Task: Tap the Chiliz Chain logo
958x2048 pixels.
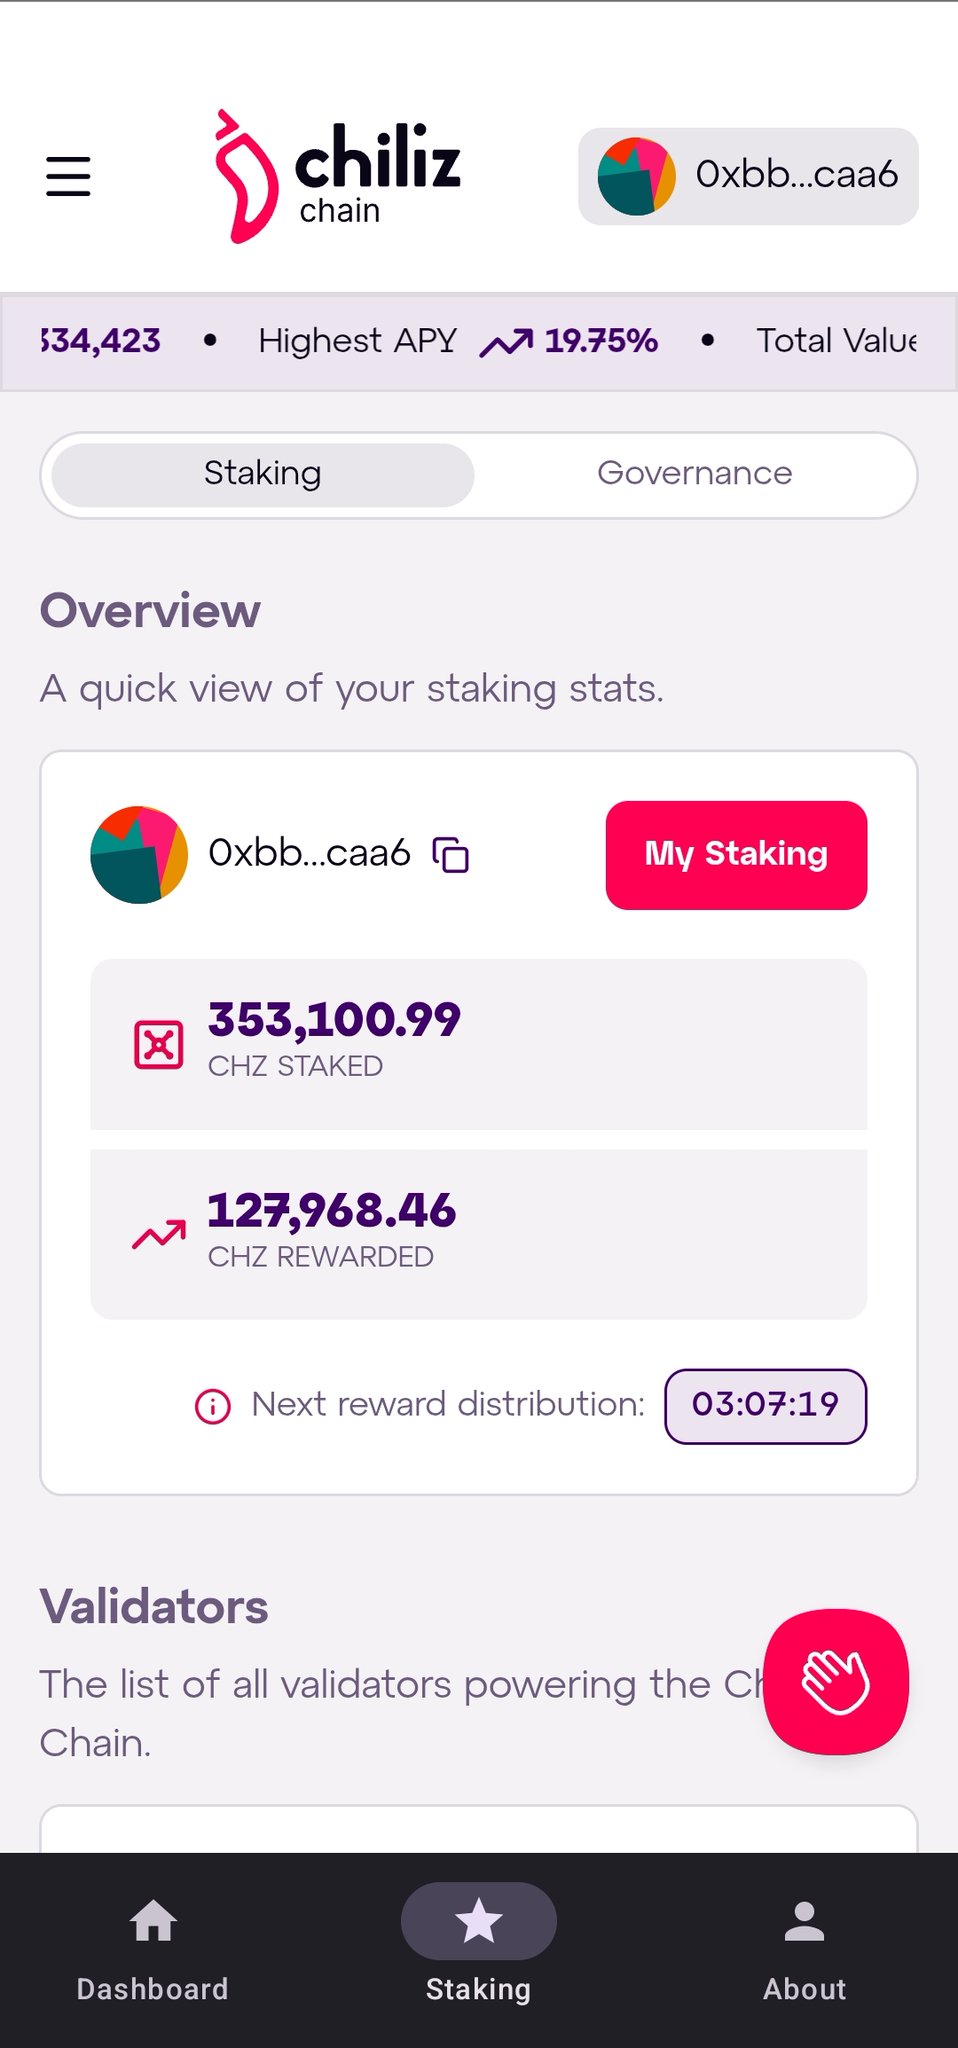Action: tap(337, 176)
